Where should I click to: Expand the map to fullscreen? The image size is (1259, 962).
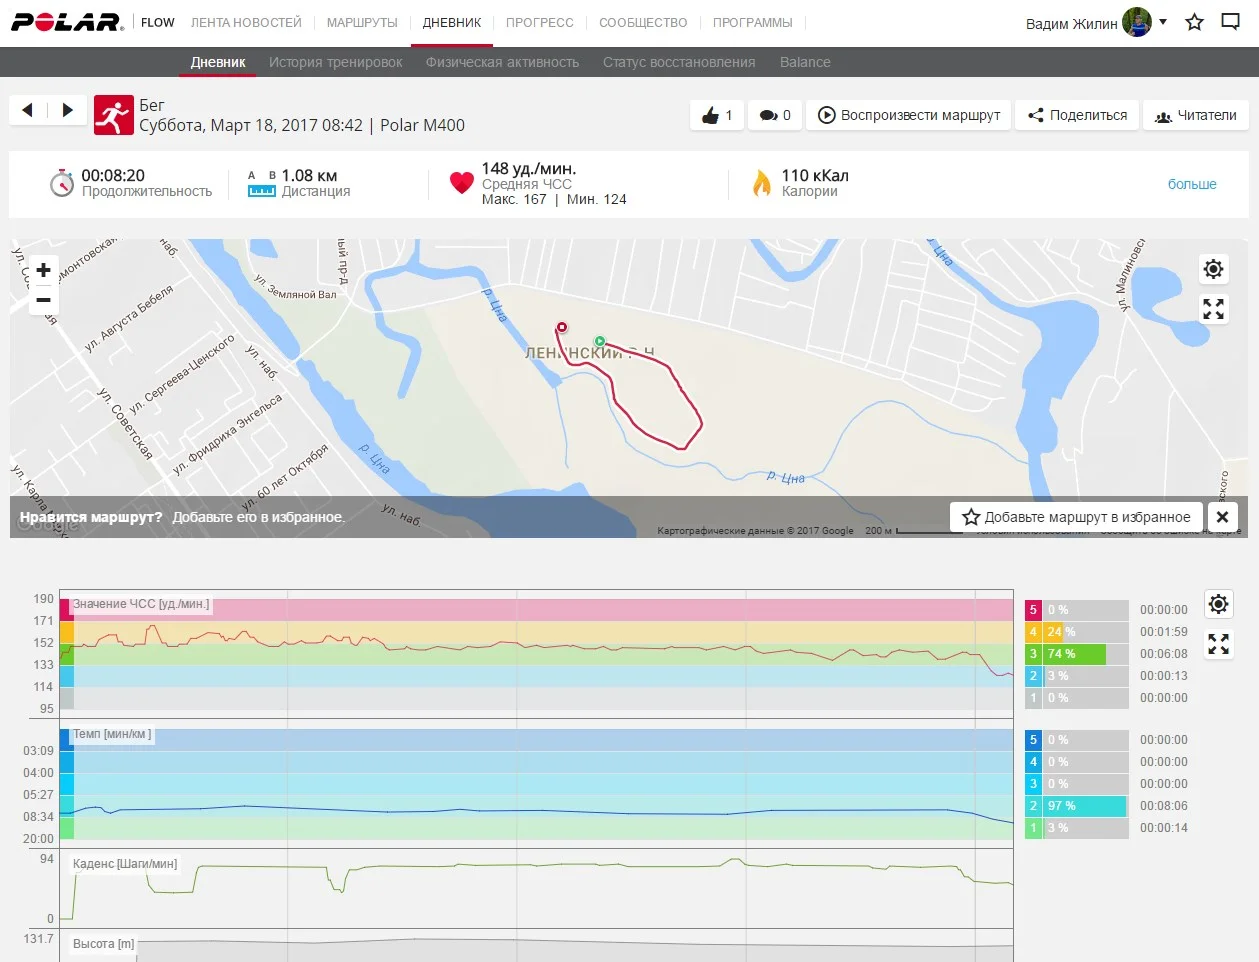(1213, 310)
